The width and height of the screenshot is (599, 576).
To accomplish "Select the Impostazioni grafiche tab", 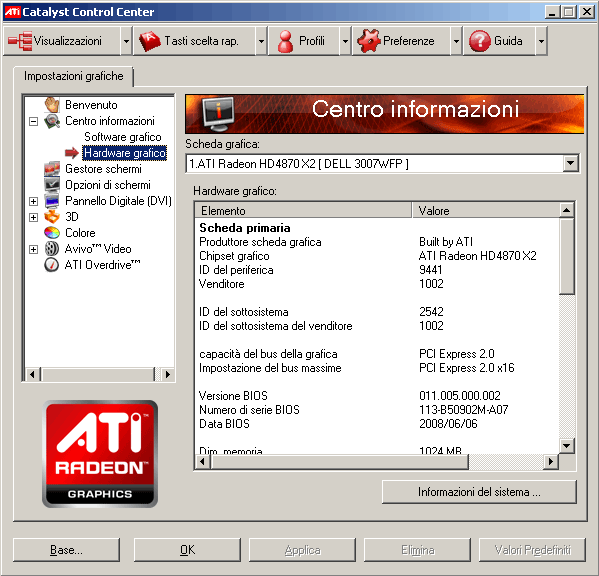I will point(73,76).
